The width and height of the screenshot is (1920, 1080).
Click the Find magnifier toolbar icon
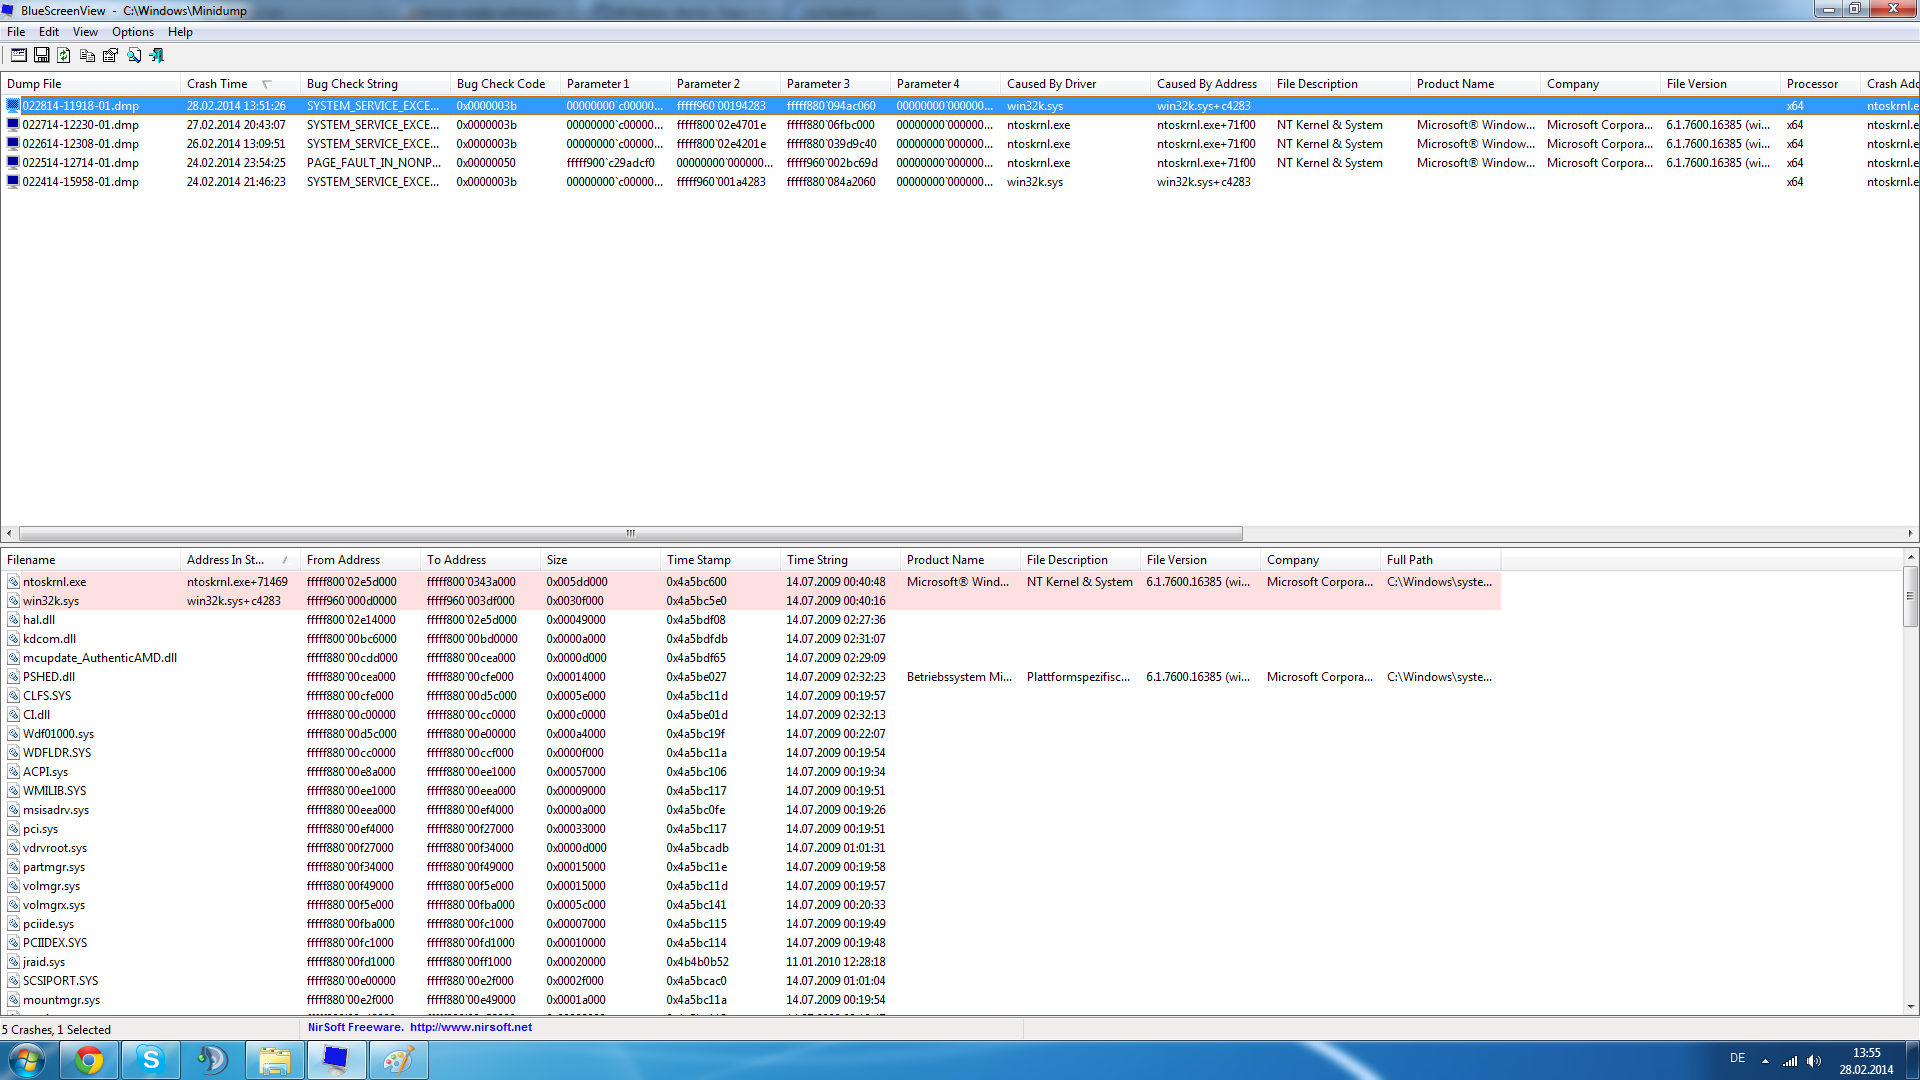(134, 55)
